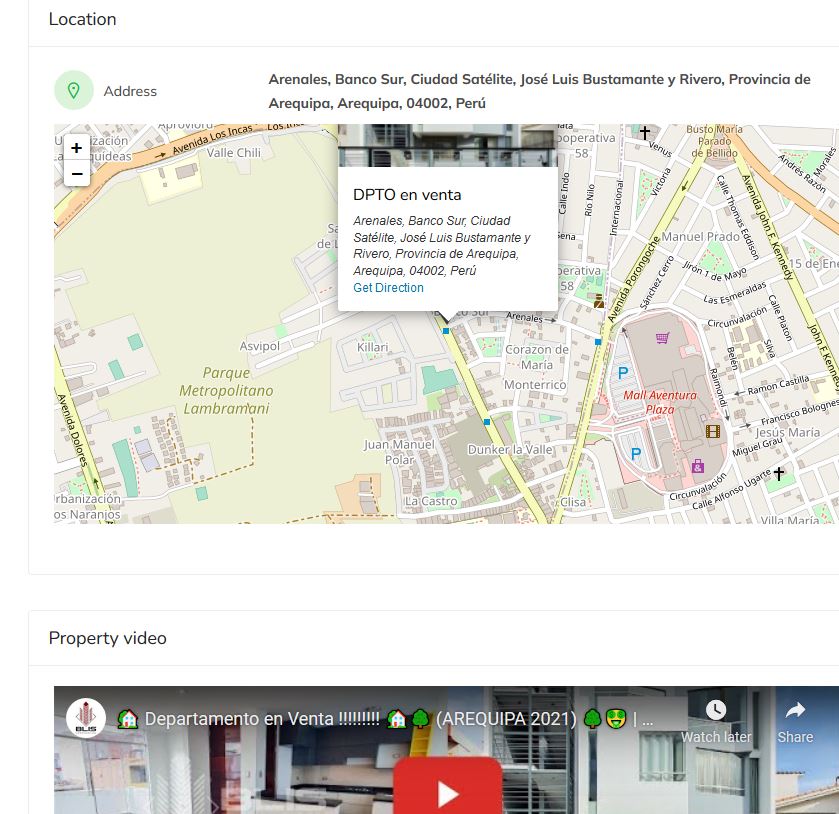This screenshot has width=839, height=814.
Task: Click the Share arrow icon on video
Action: 795,710
